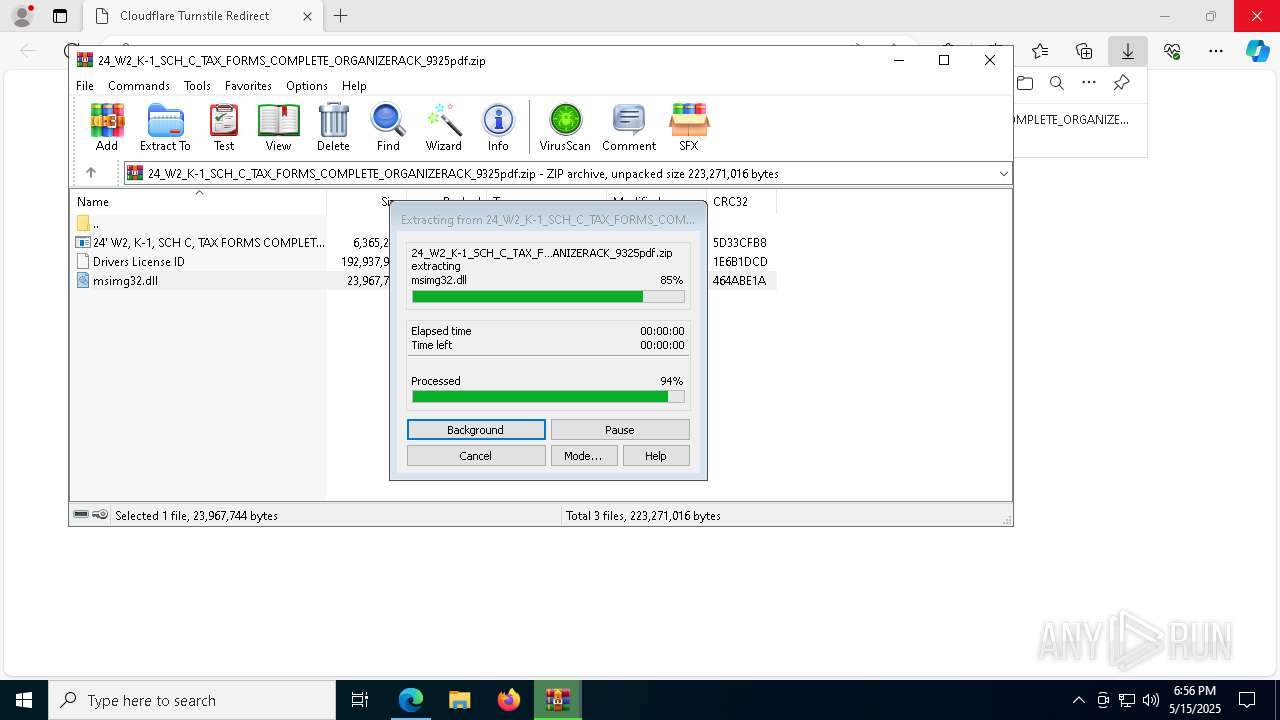Open Firefox from taskbar

(x=509, y=700)
